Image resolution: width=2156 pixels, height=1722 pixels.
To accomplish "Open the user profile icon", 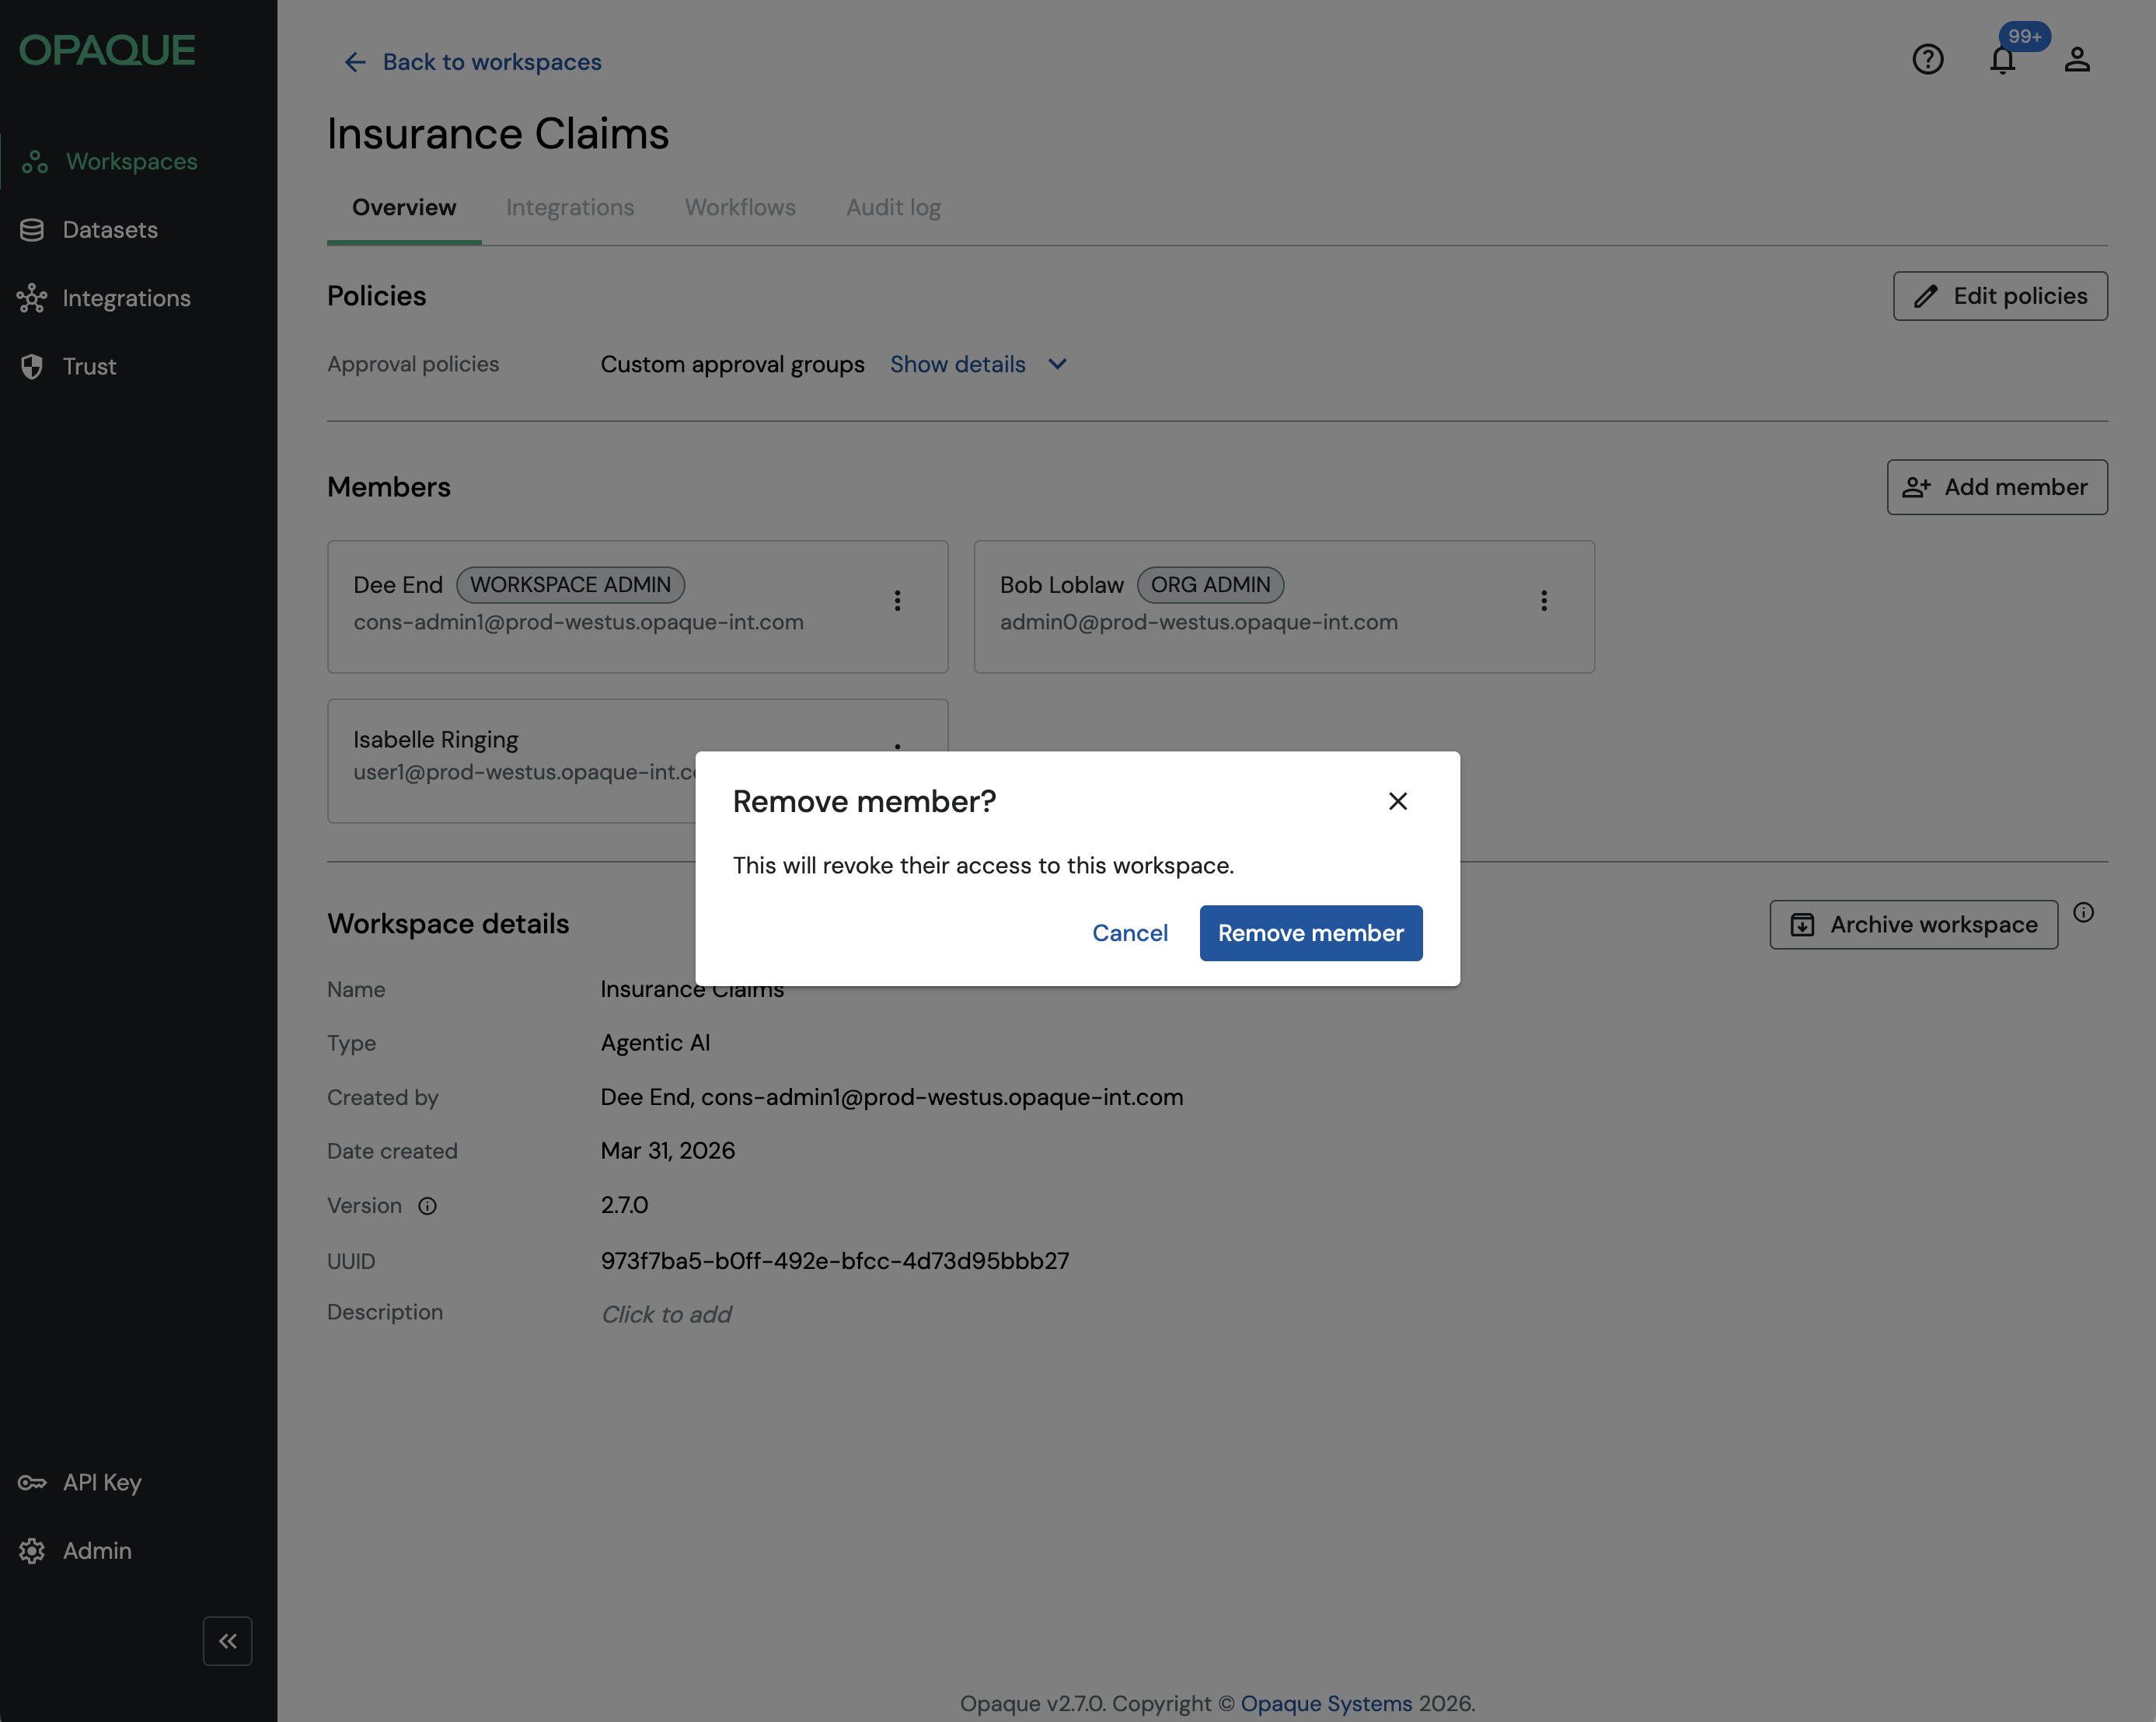I will click(x=2077, y=60).
